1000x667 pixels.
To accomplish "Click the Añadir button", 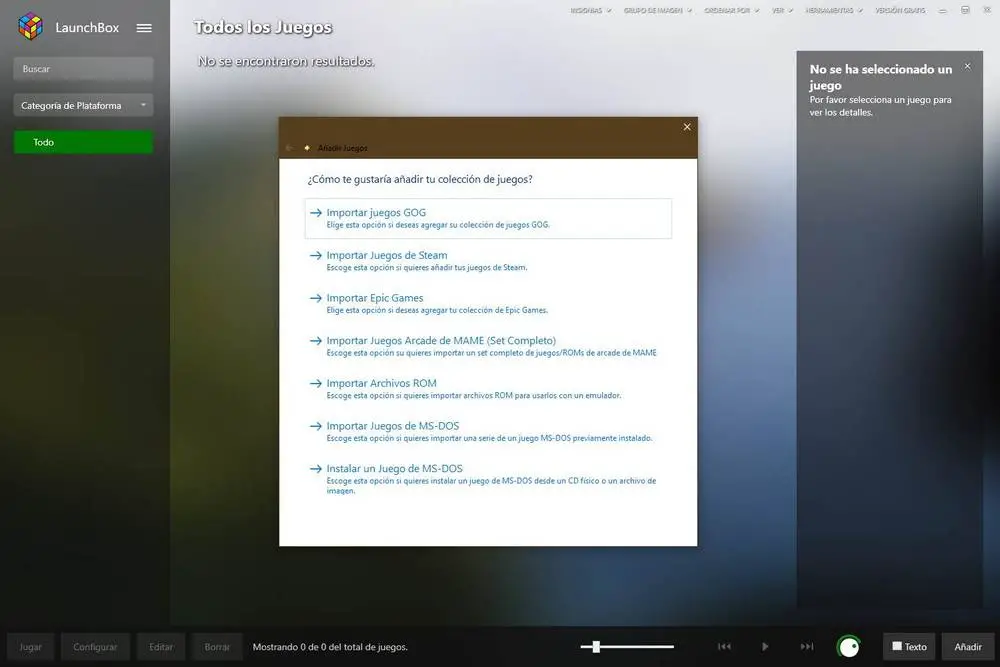I will (967, 647).
